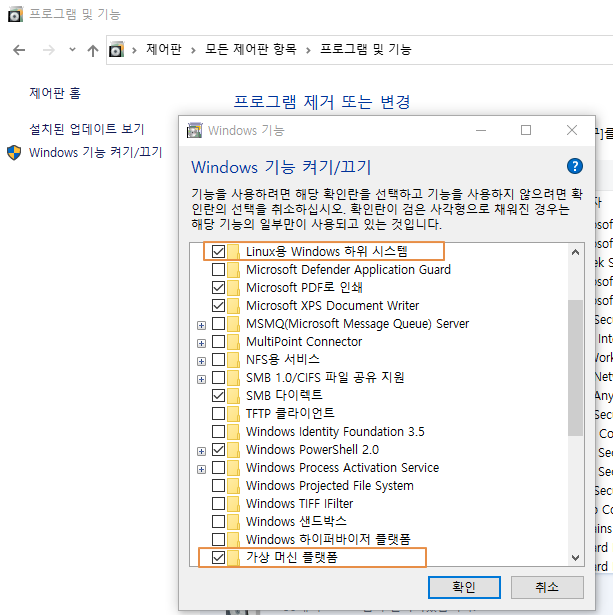Open 제어판 홈 link

55,93
